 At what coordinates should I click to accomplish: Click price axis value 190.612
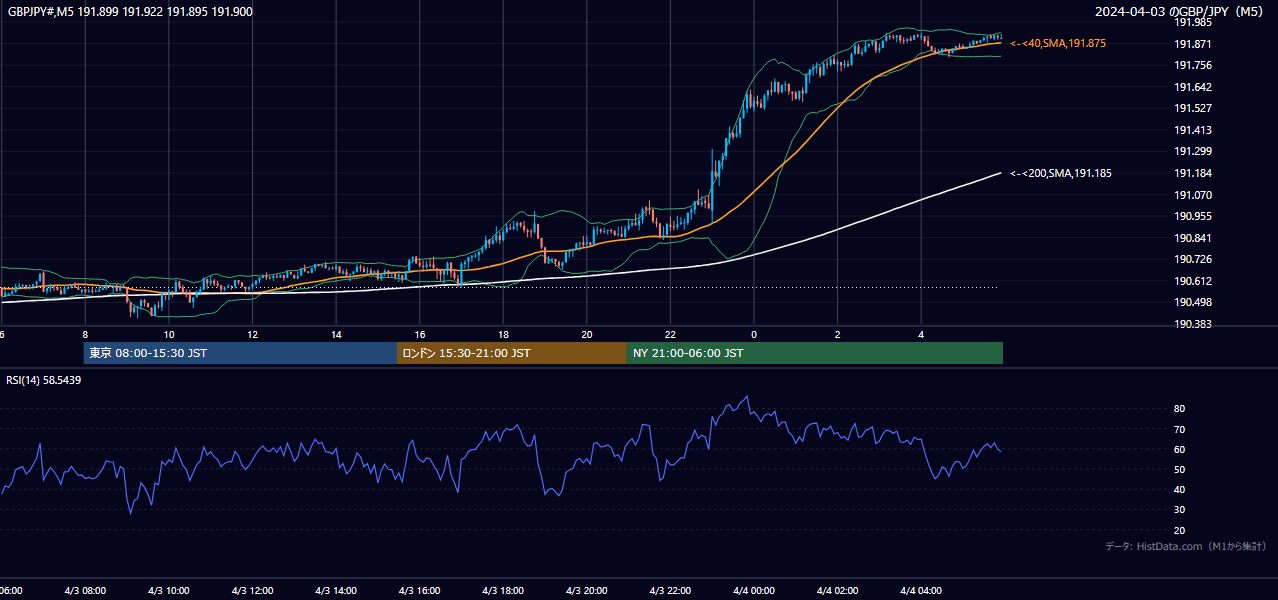[1192, 281]
